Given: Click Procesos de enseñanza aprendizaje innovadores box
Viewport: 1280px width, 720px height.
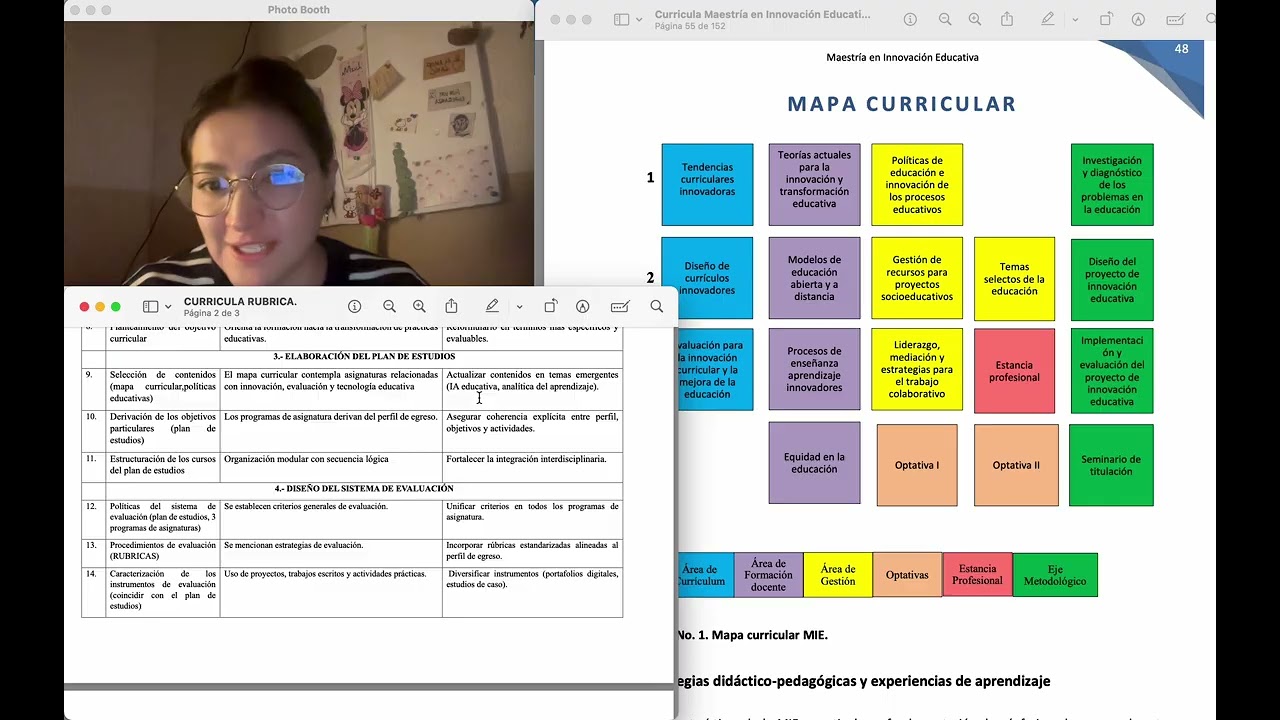Looking at the screenshot, I should pos(814,369).
